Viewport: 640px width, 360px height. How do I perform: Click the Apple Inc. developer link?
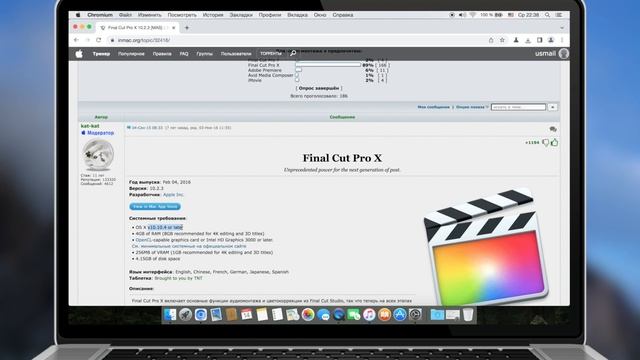pos(173,195)
